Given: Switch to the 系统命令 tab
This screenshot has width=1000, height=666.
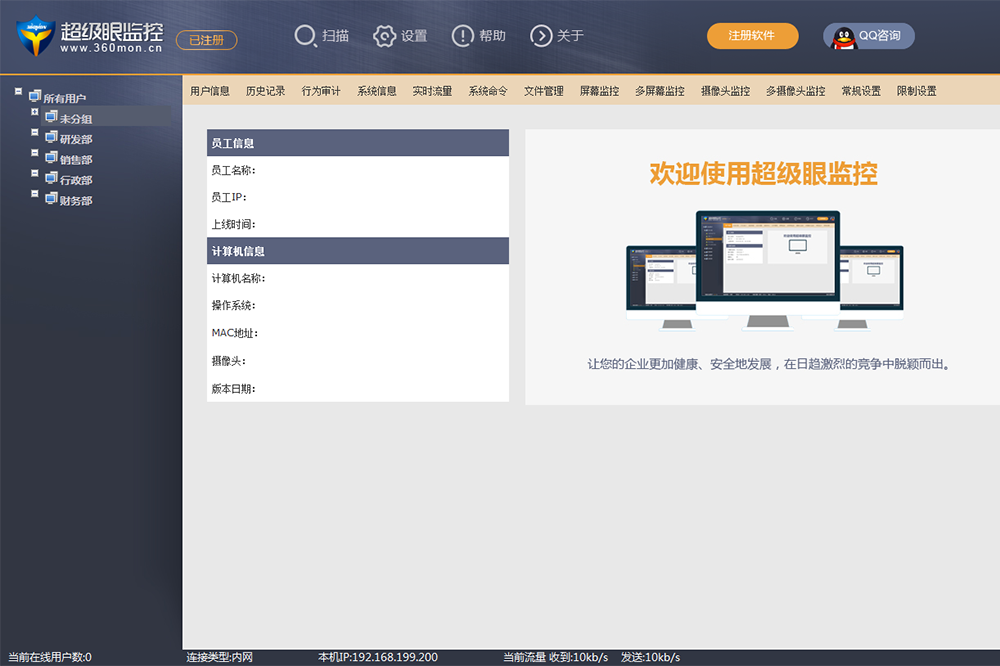Looking at the screenshot, I should click(488, 91).
